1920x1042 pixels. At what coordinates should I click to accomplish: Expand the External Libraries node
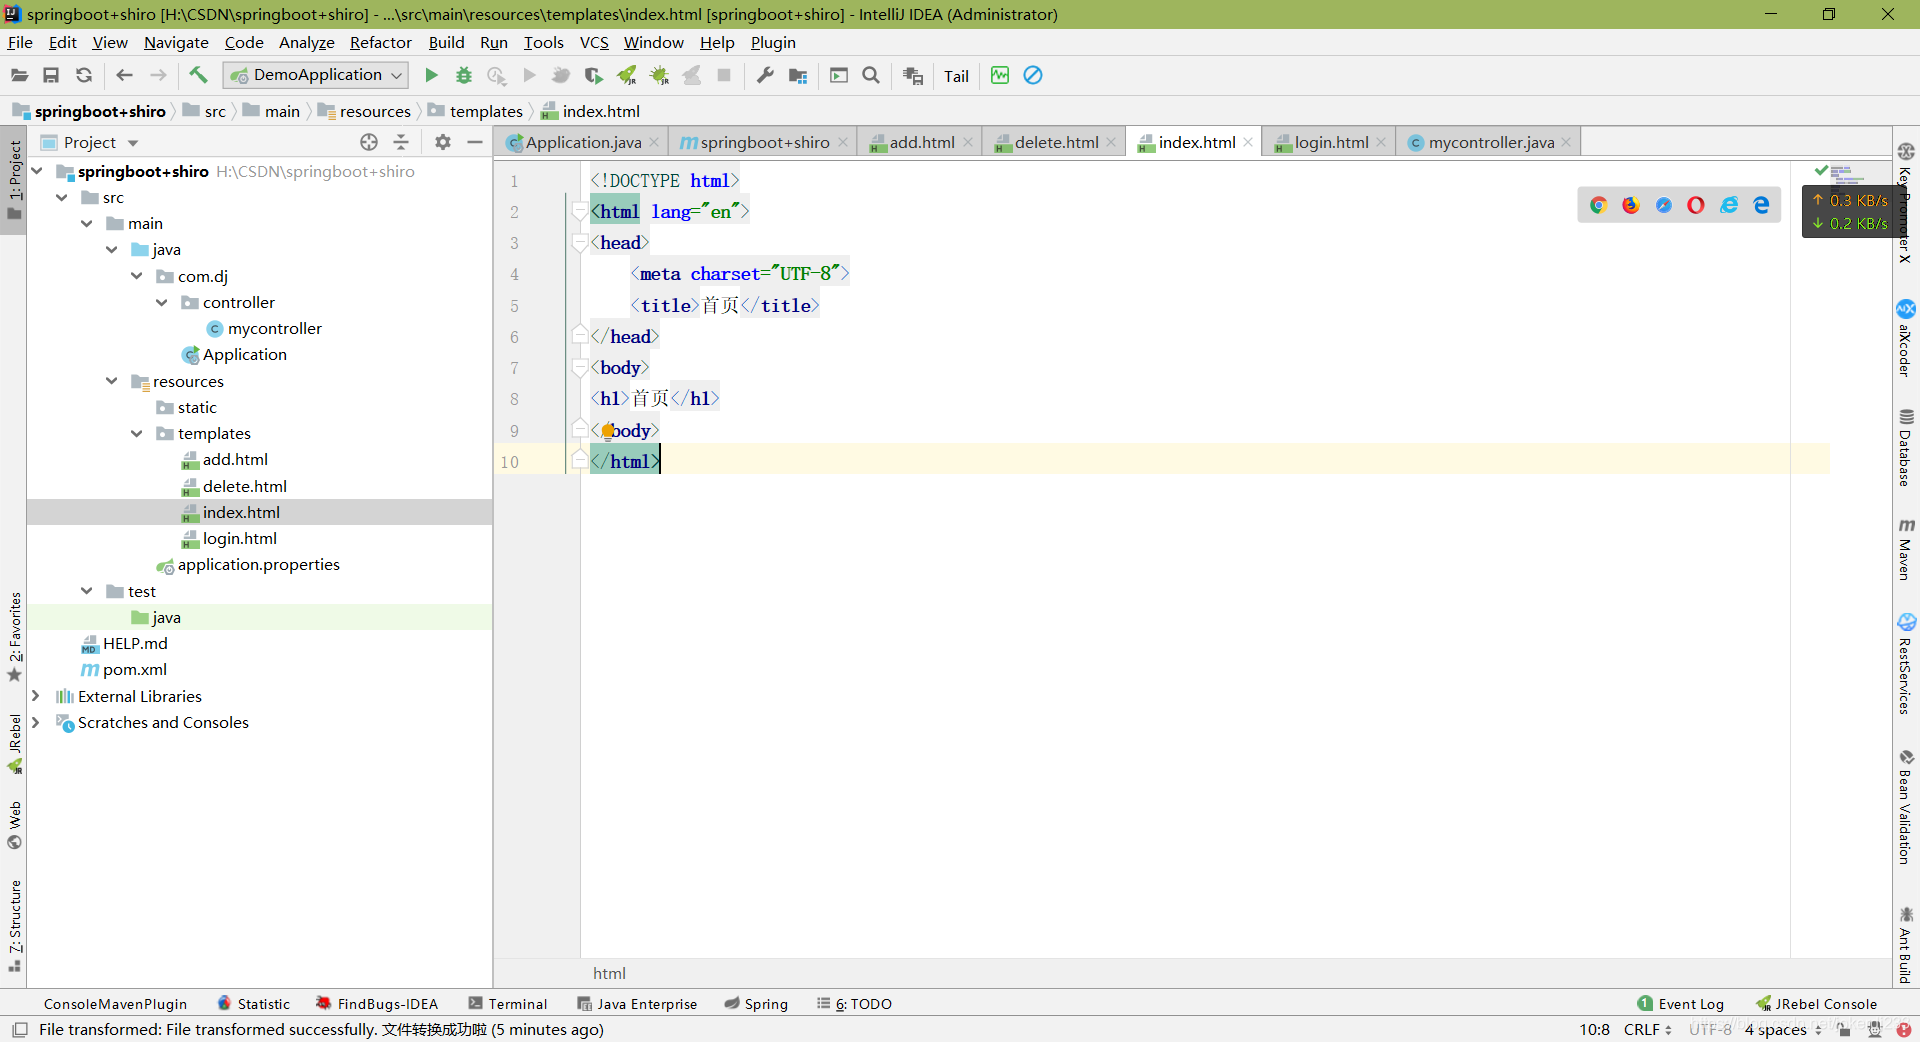36,696
